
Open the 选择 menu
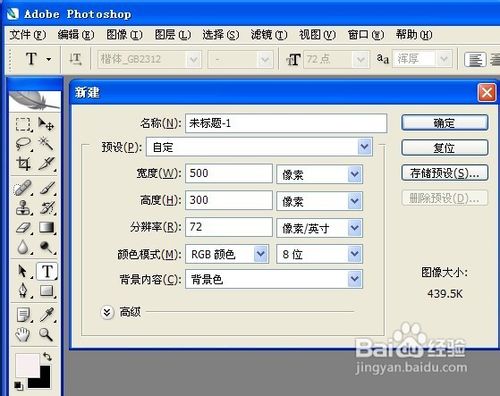pyautogui.click(x=221, y=35)
